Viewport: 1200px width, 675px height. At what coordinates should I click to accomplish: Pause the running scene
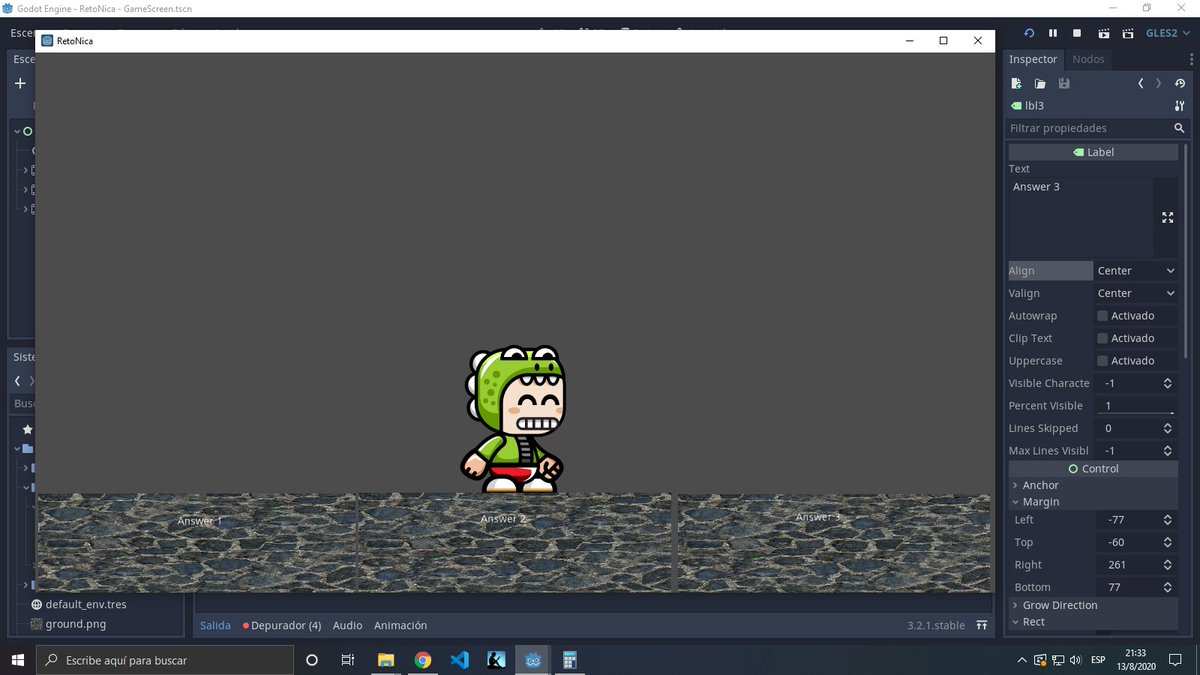click(1053, 33)
